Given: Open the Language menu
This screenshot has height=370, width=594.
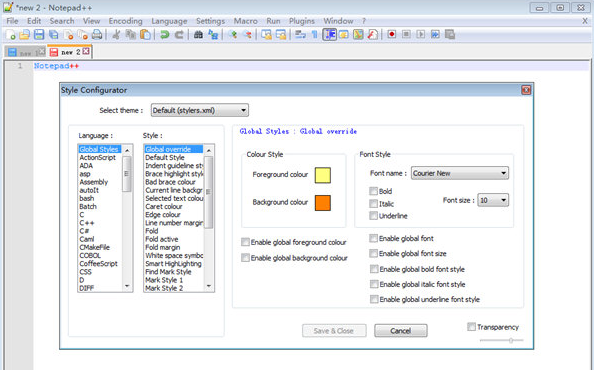Looking at the screenshot, I should point(169,21).
